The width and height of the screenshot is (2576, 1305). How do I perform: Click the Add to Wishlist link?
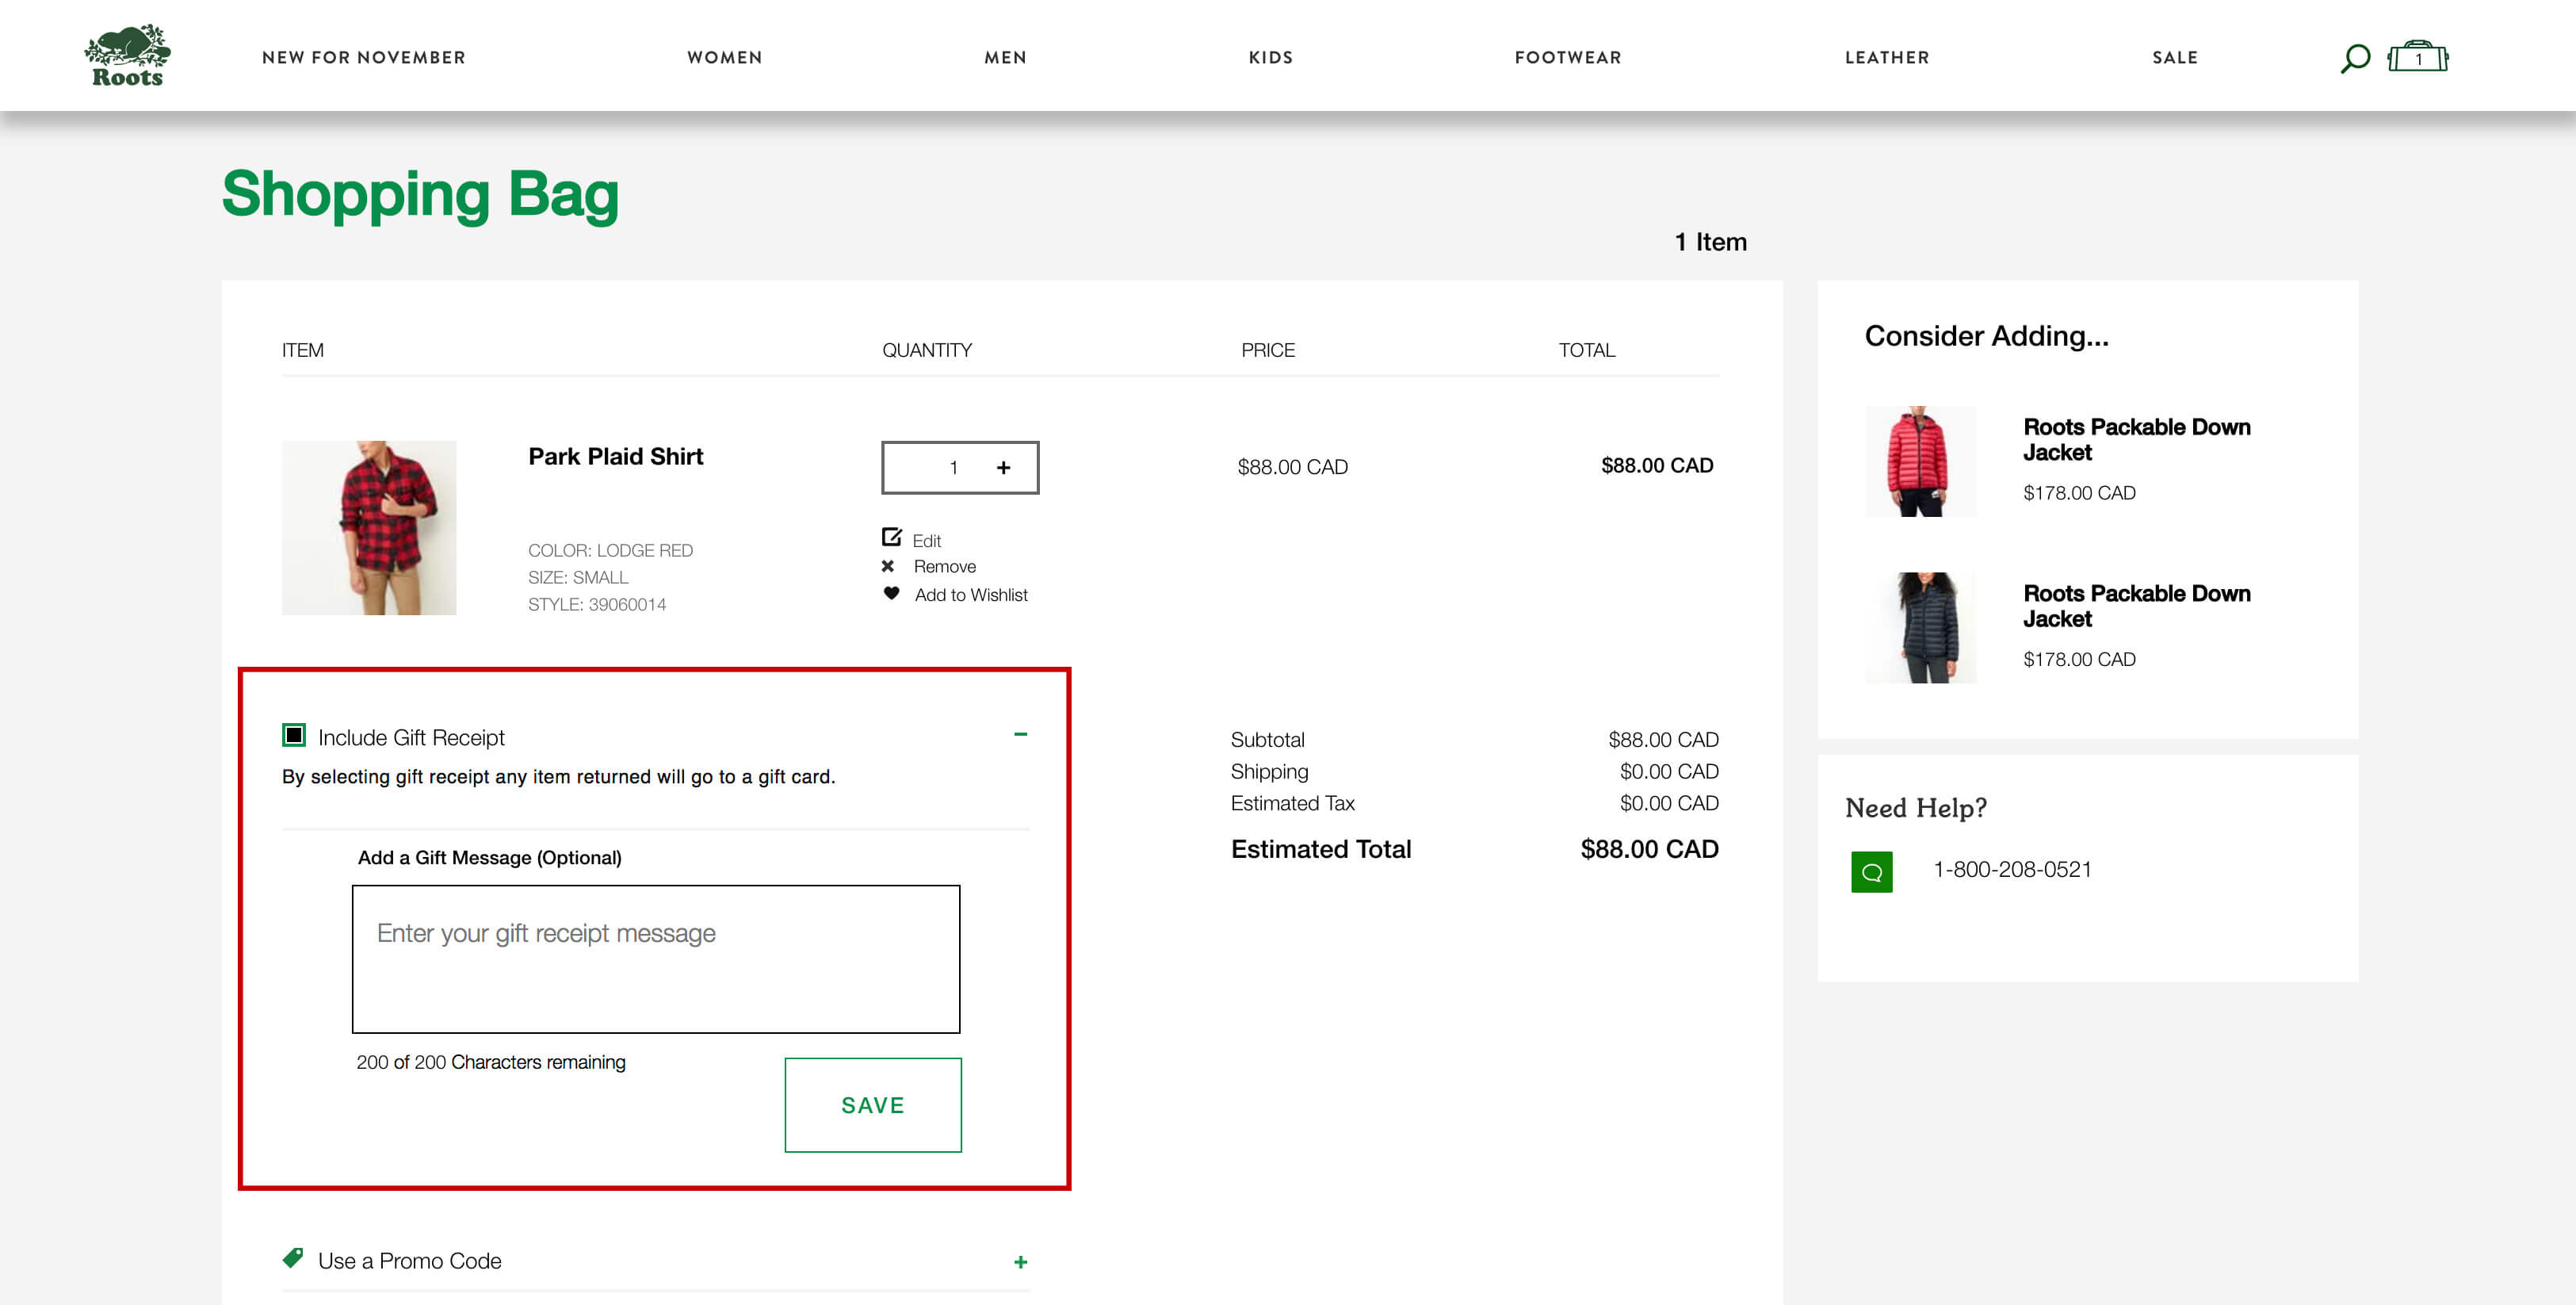coord(971,595)
